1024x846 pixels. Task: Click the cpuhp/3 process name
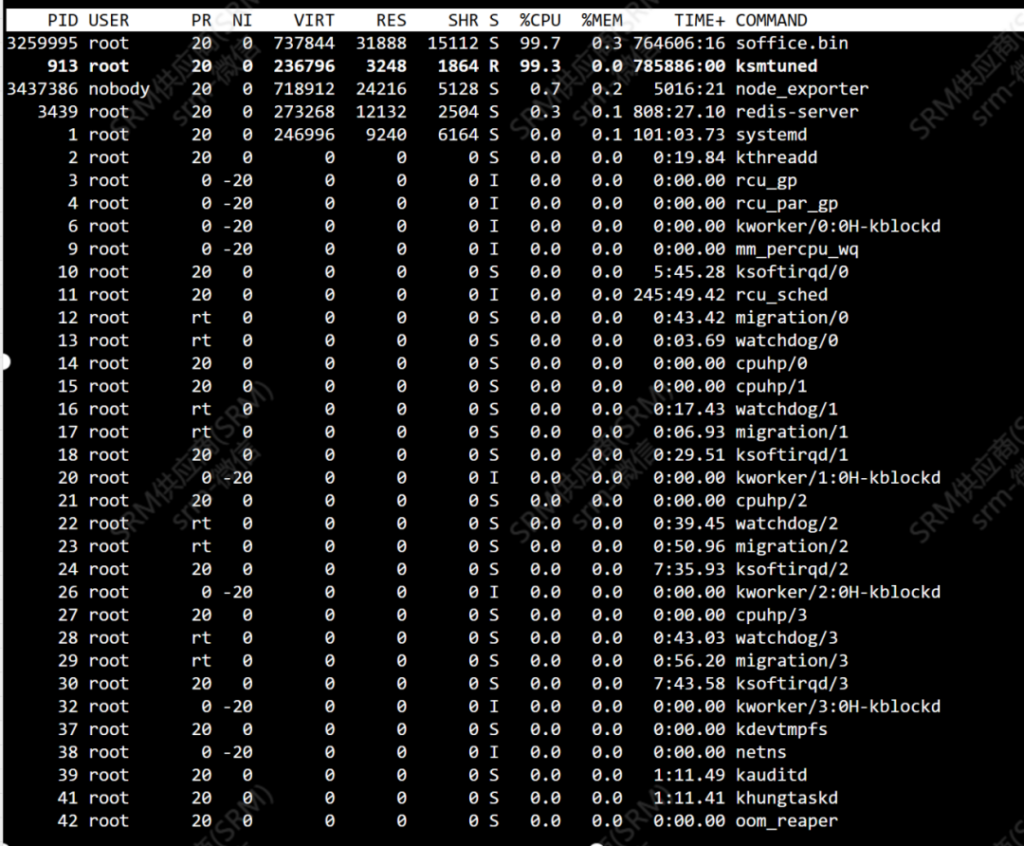tap(771, 615)
